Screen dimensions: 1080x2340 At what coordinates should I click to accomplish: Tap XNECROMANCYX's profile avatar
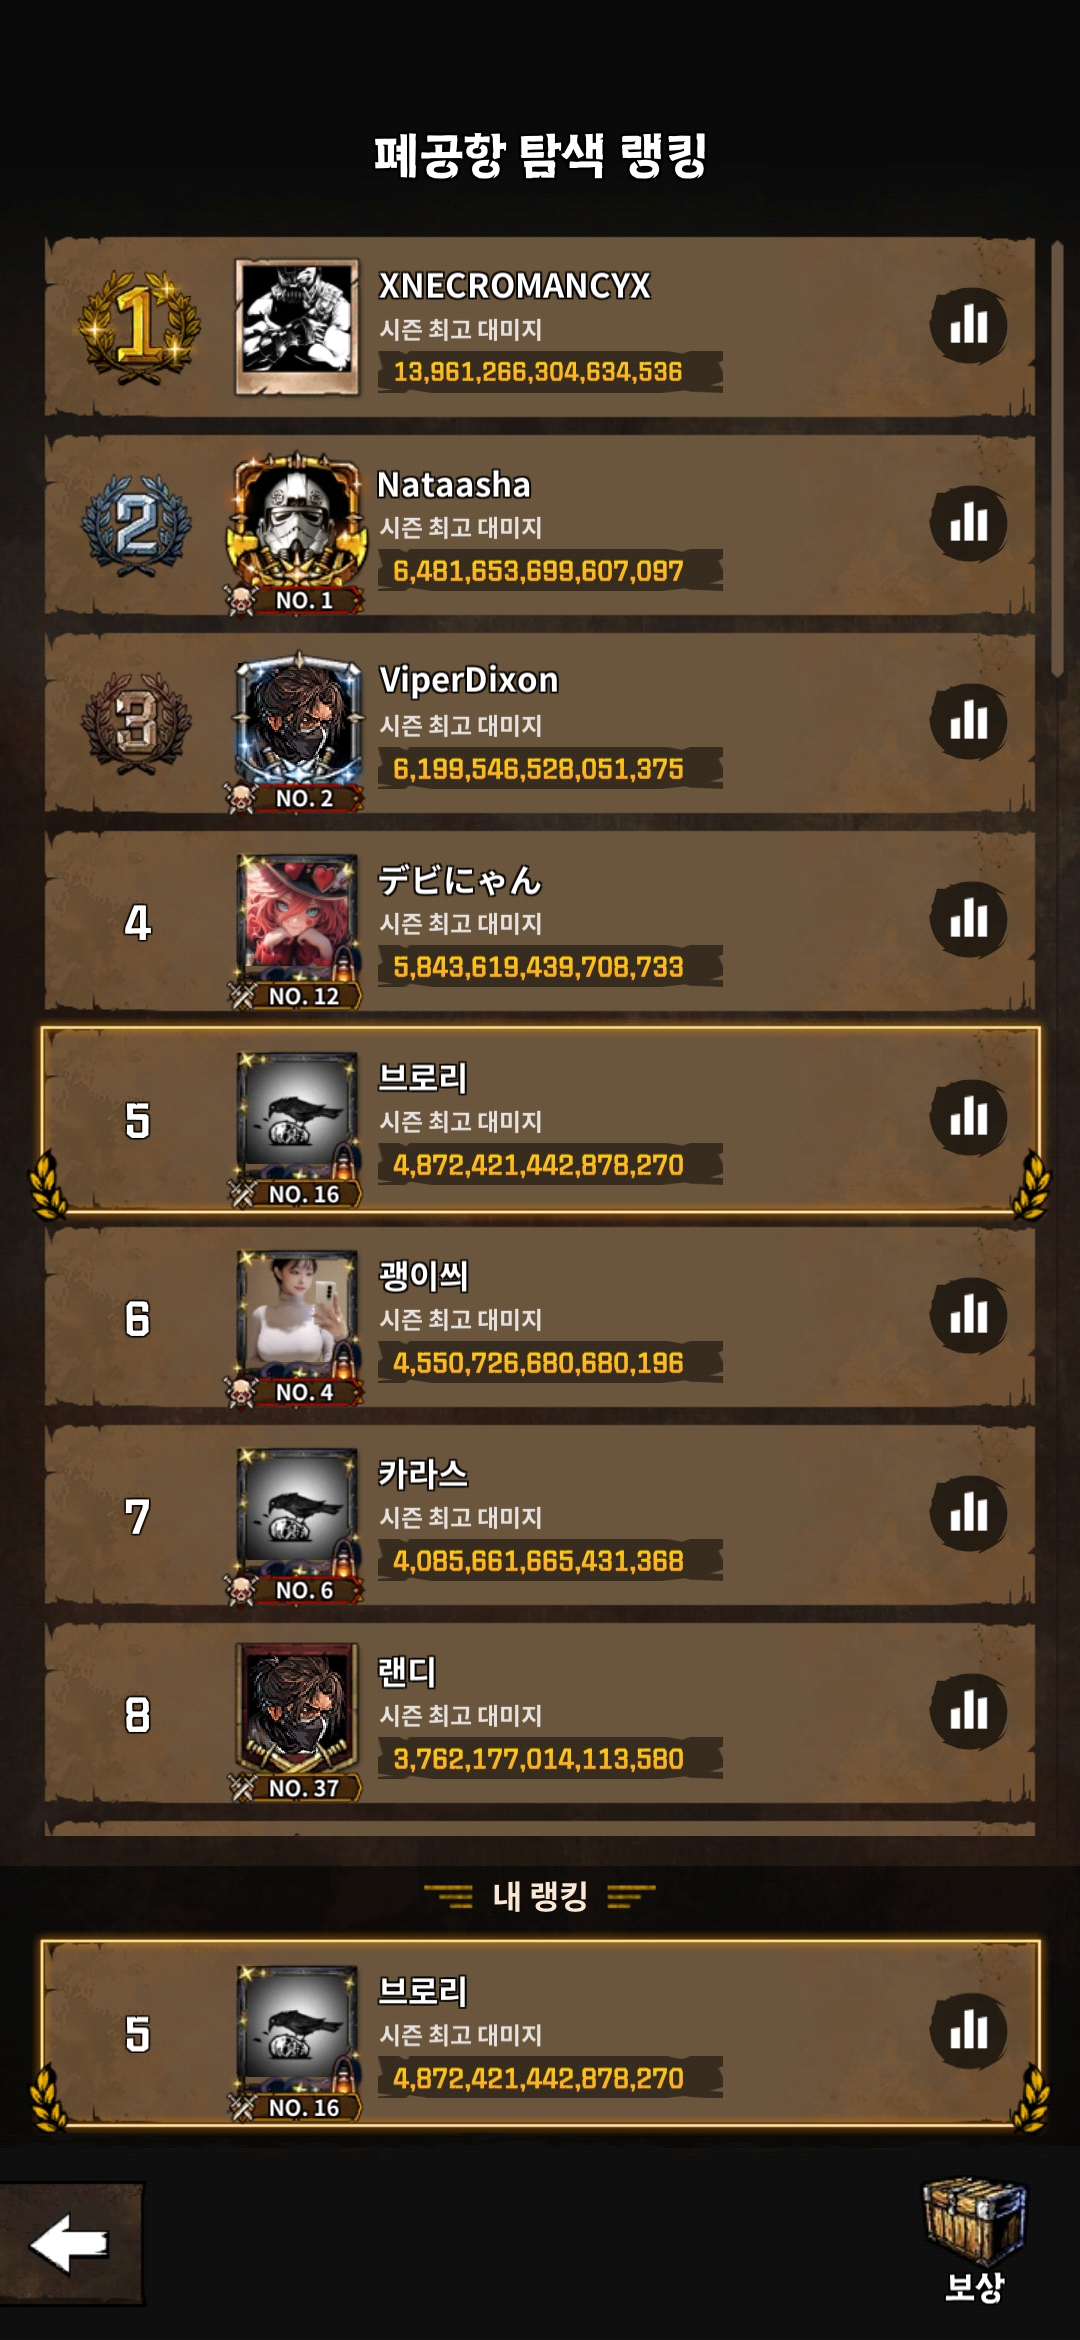point(297,328)
